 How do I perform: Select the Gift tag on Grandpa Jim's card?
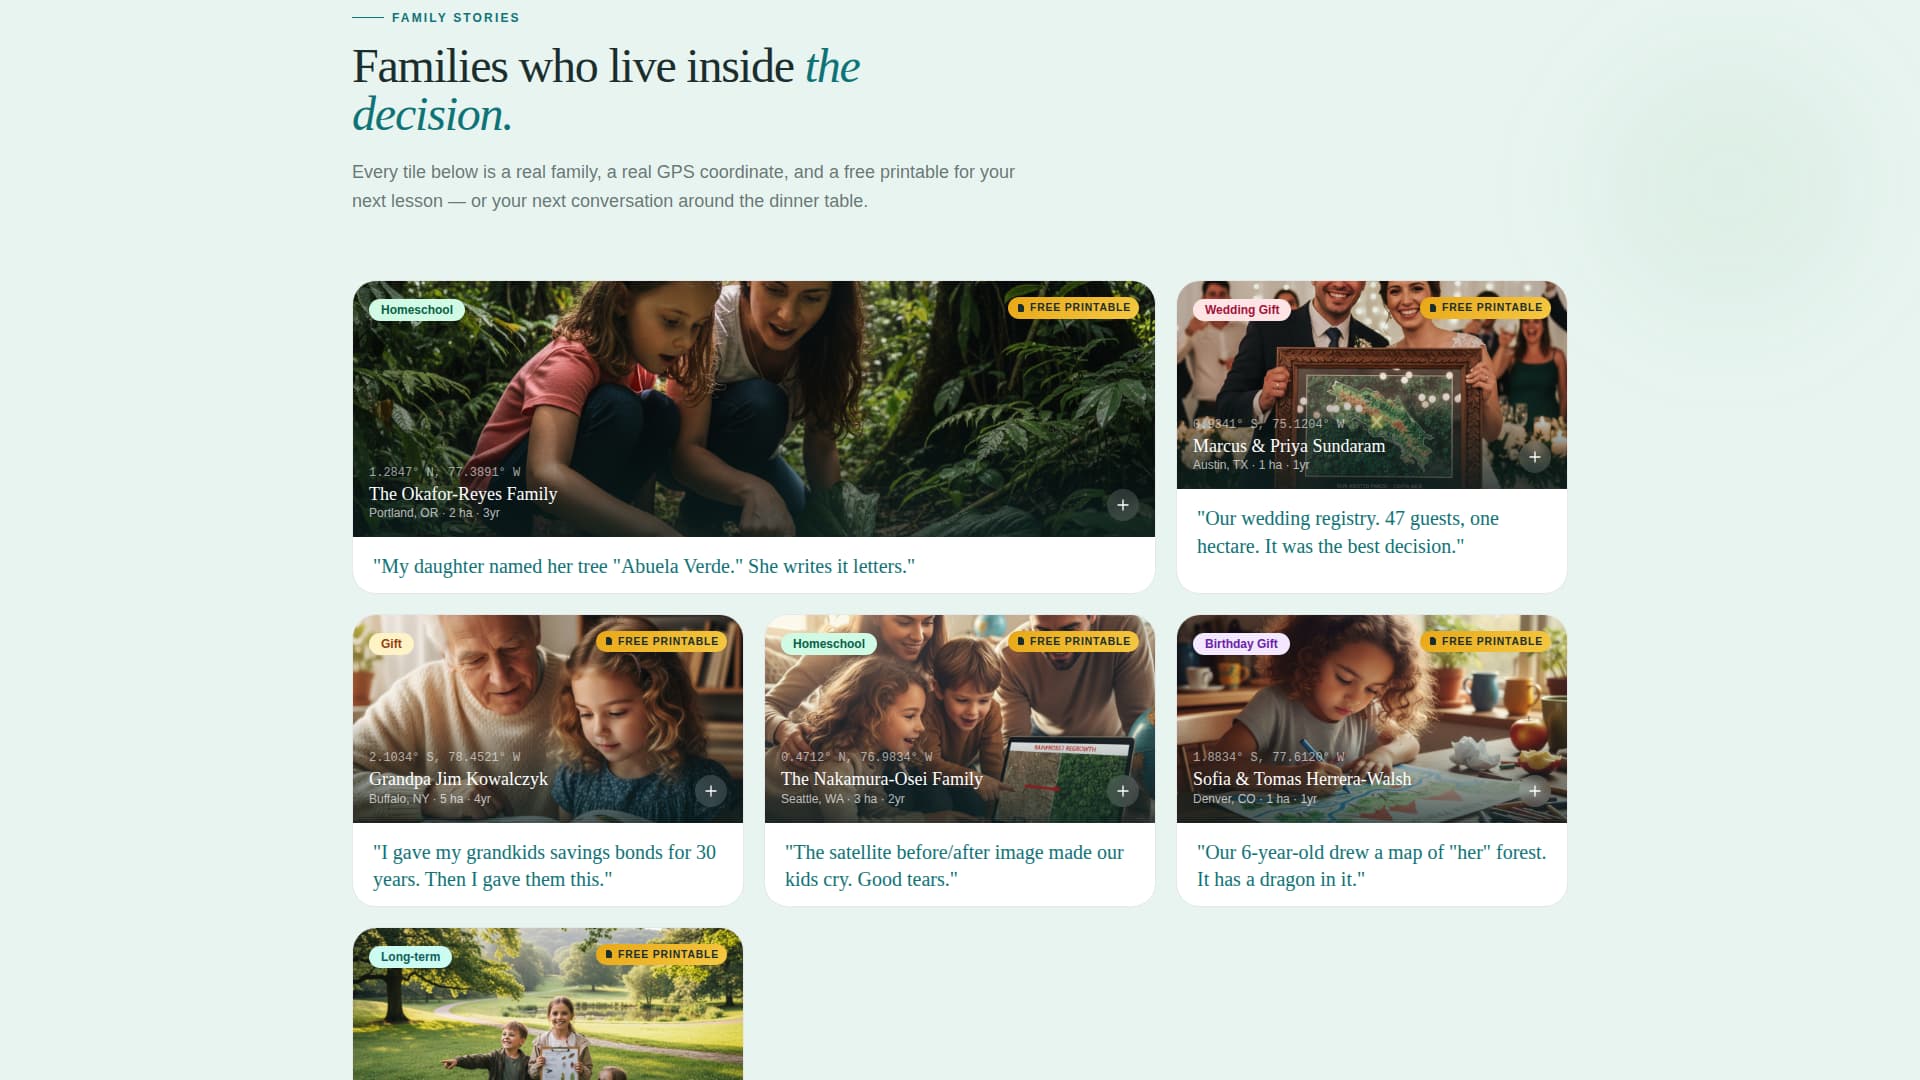(390, 644)
